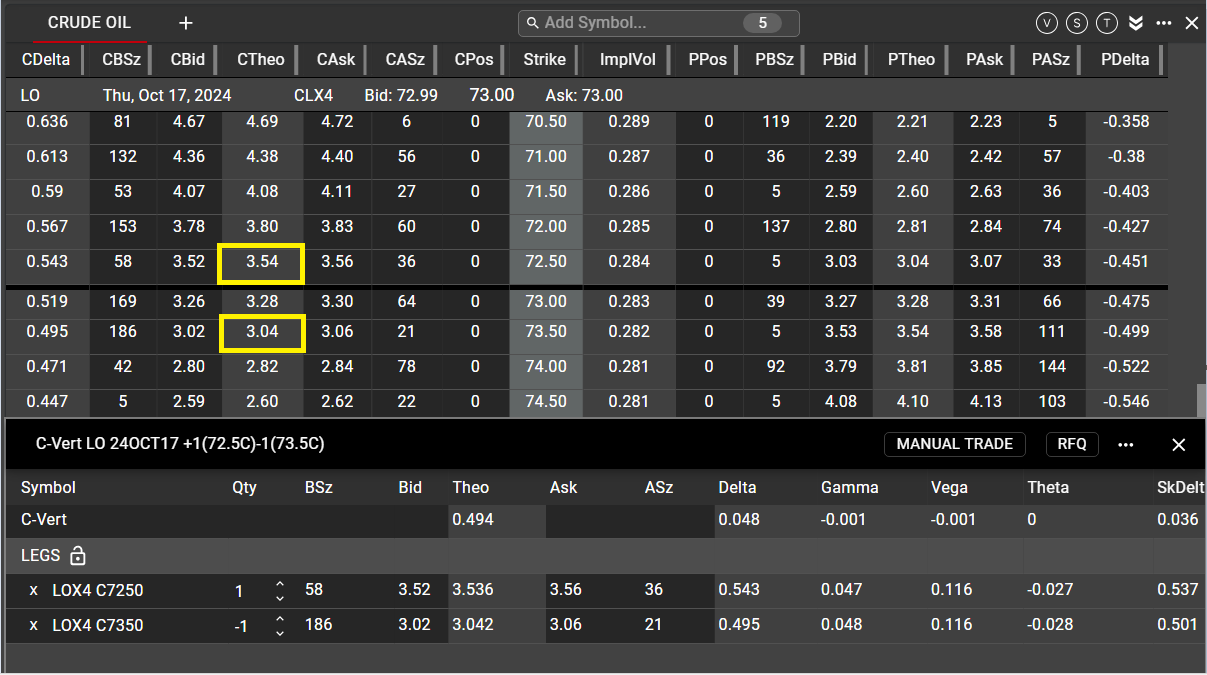1207x675 pixels.
Task: Click the Thu, Oct 17, 2024 expiry label
Action: pyautogui.click(x=167, y=96)
